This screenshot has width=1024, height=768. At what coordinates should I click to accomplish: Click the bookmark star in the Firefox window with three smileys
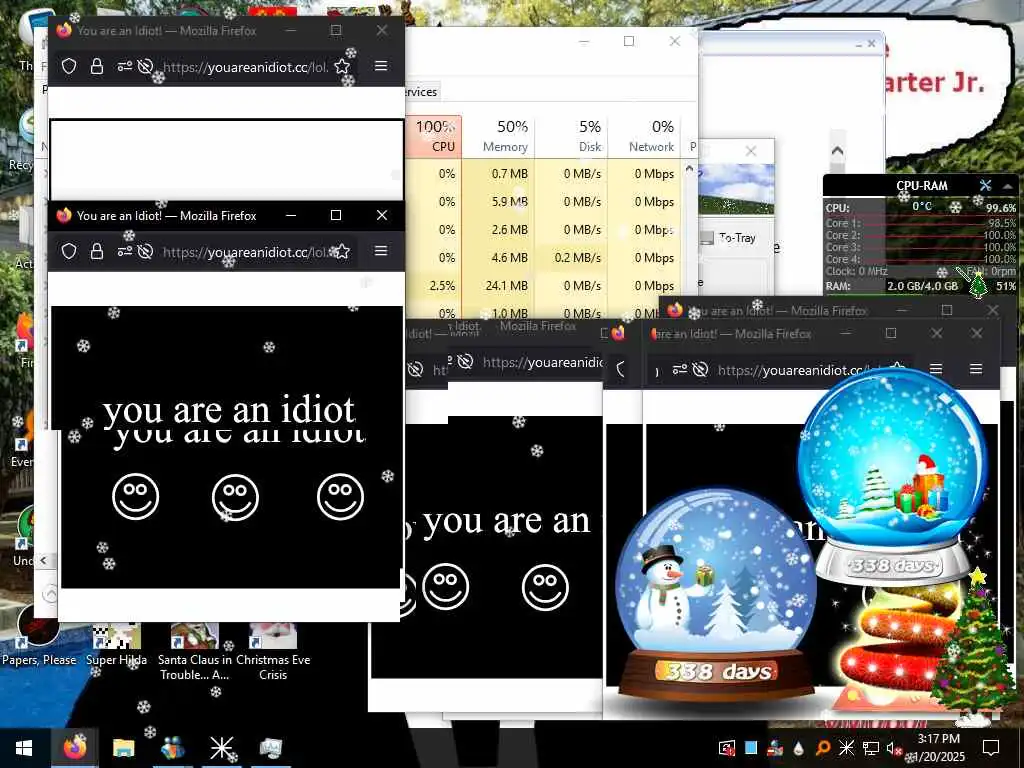(342, 251)
